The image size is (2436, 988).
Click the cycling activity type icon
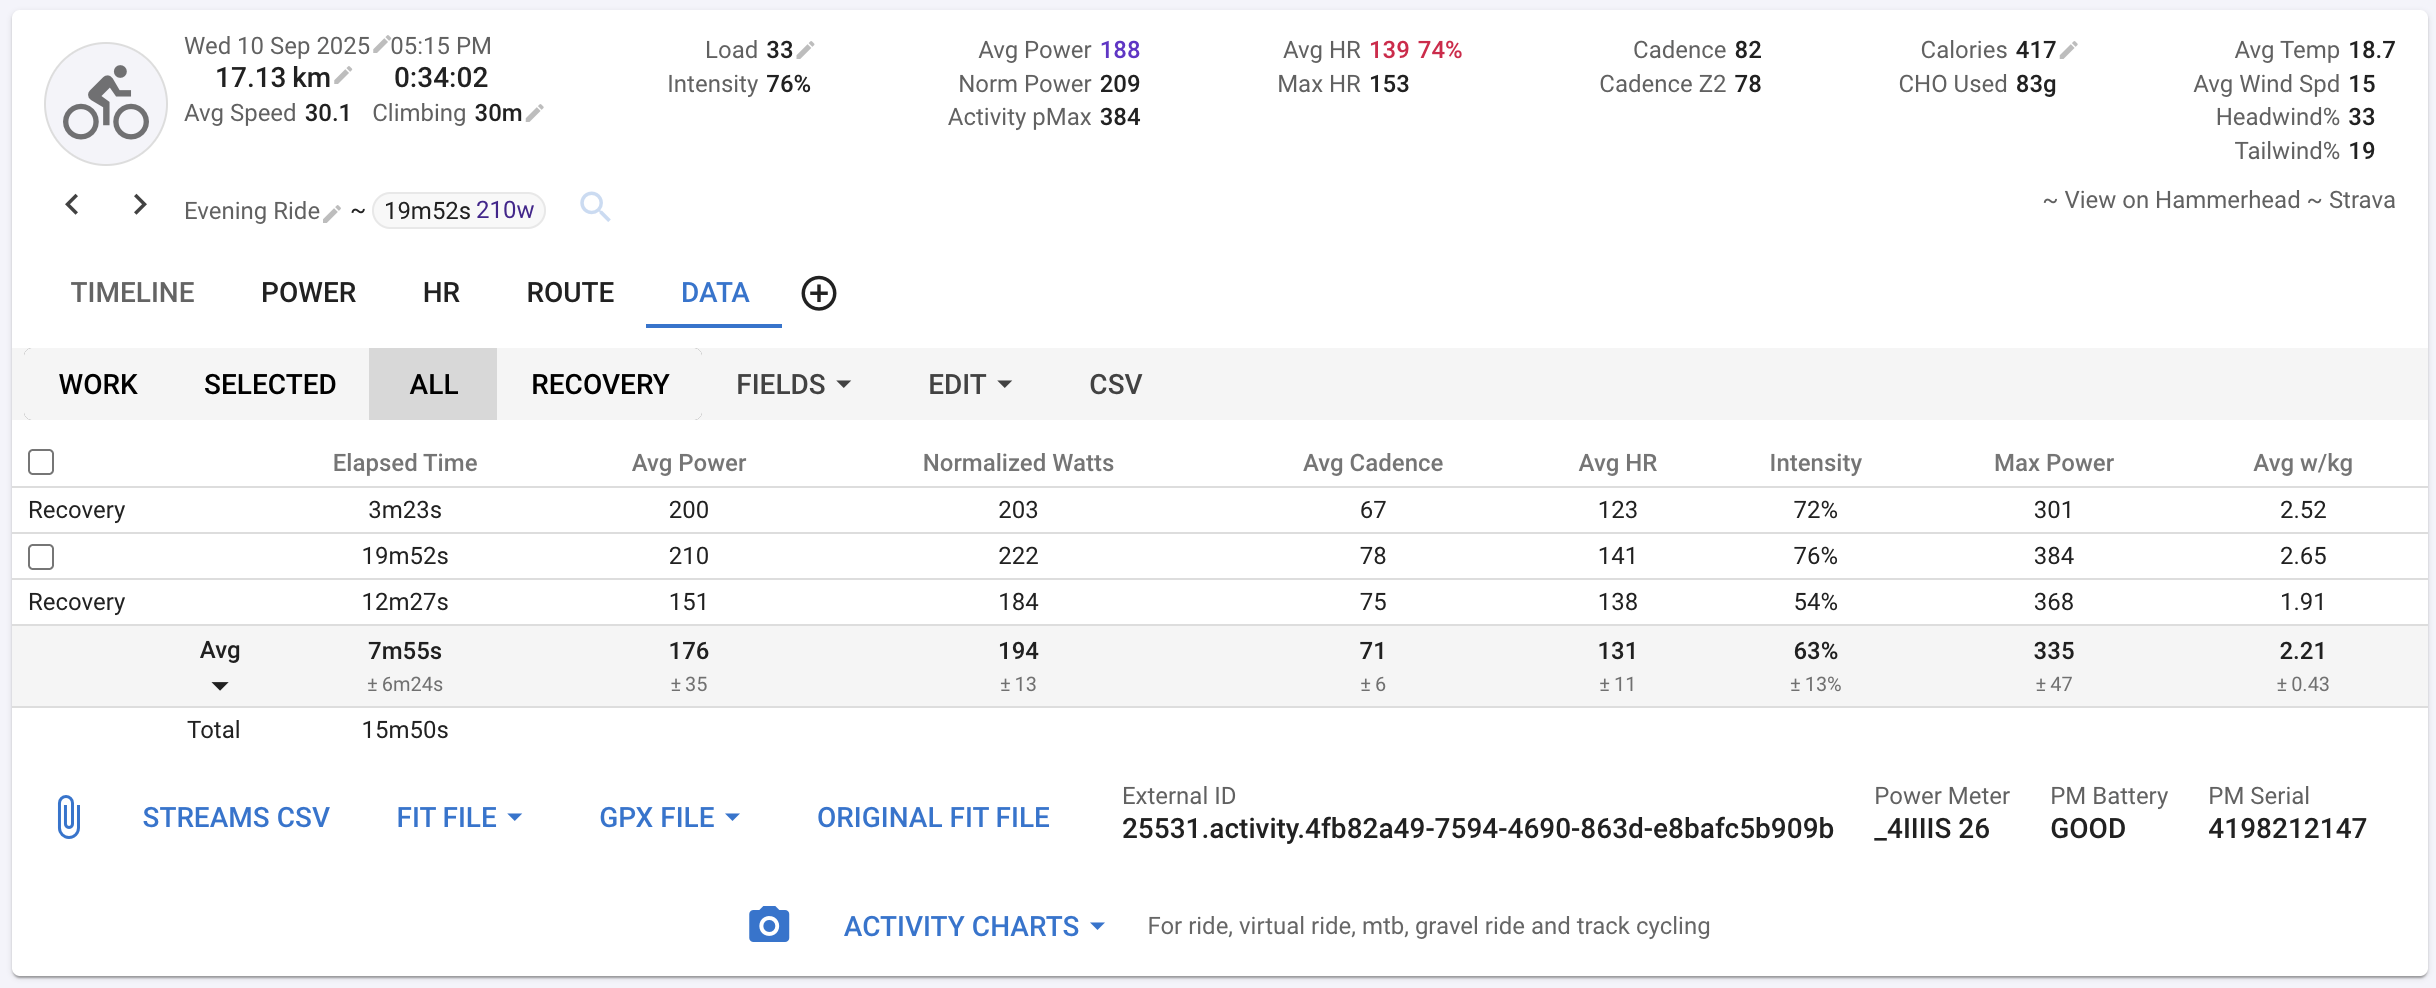106,104
